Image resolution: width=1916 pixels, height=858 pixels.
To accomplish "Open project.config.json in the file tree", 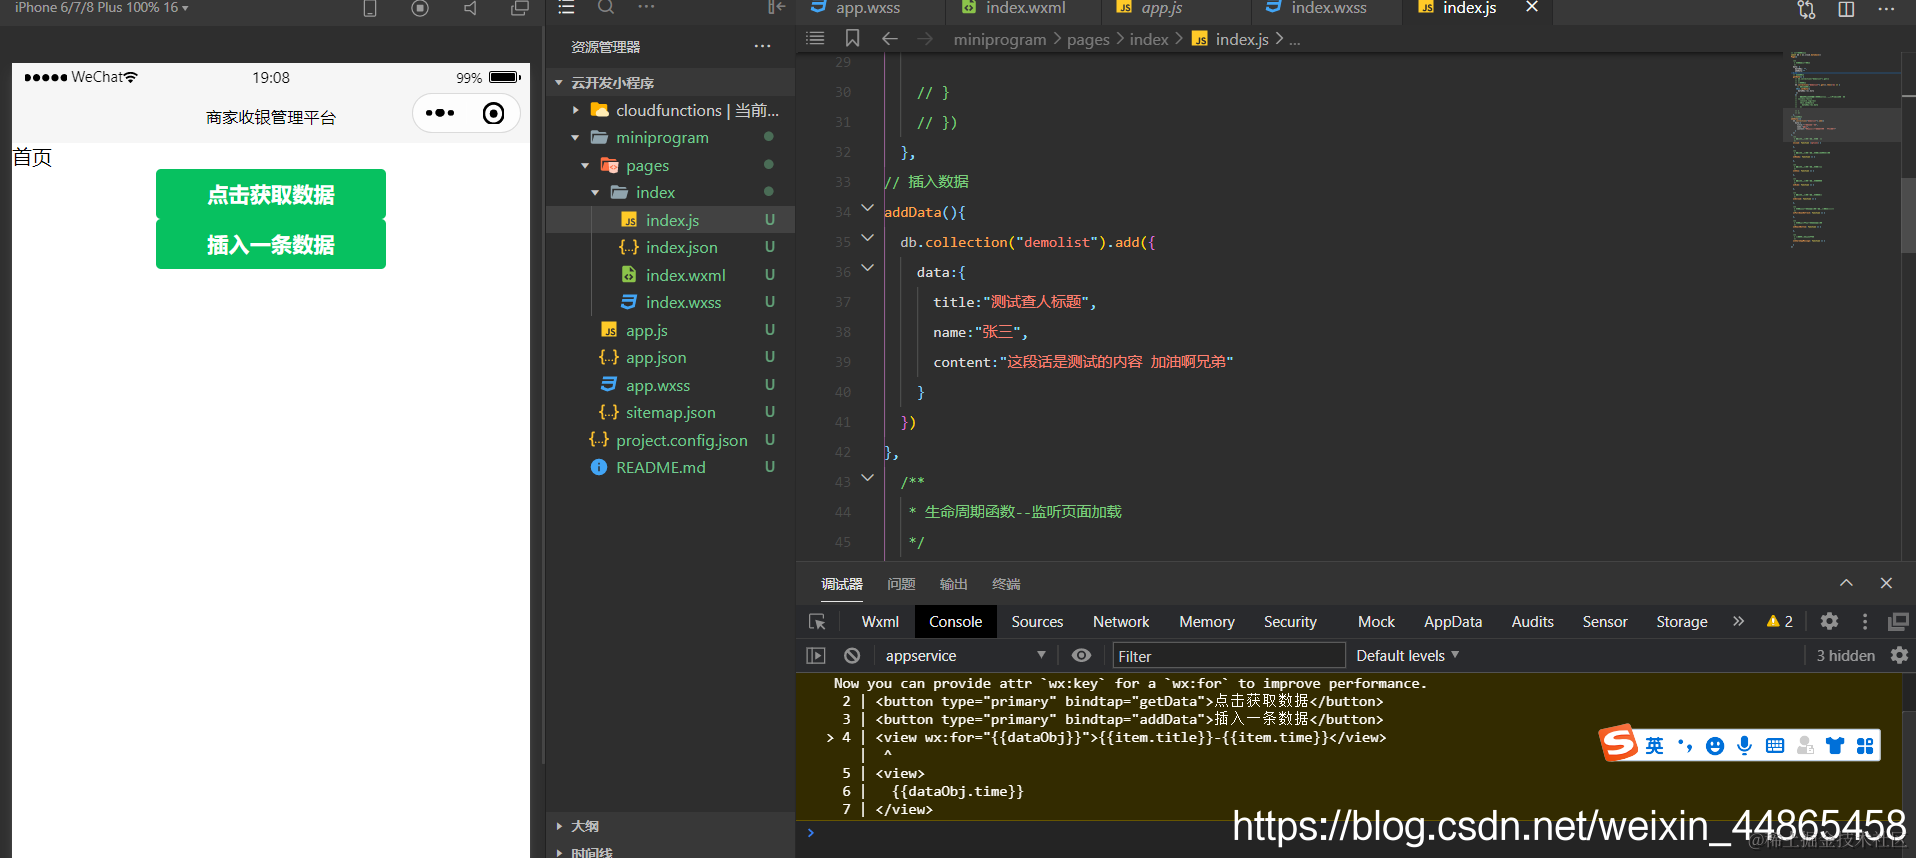I will click(x=681, y=440).
